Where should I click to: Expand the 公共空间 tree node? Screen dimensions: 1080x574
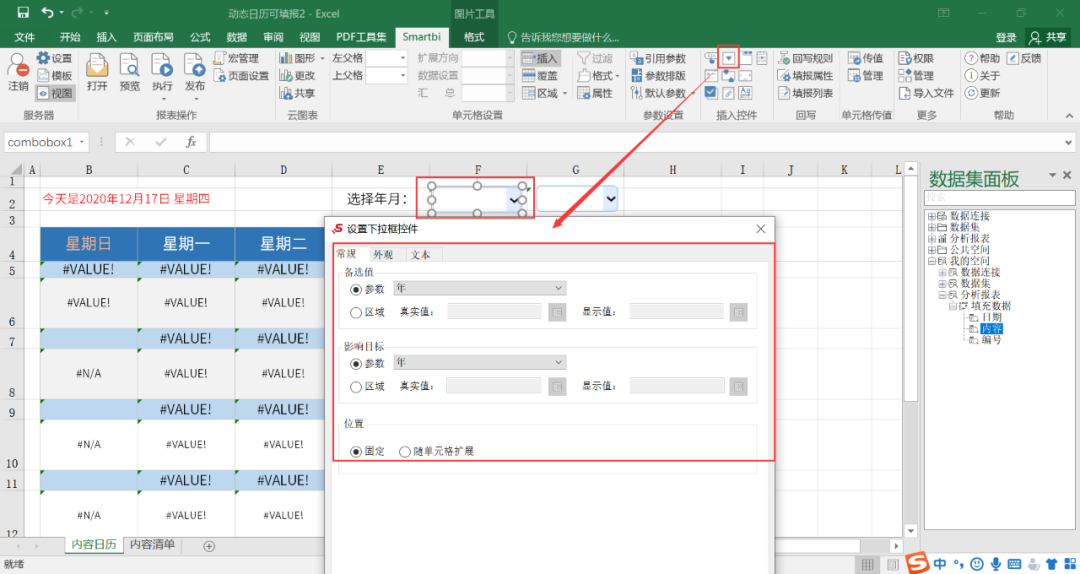click(932, 250)
